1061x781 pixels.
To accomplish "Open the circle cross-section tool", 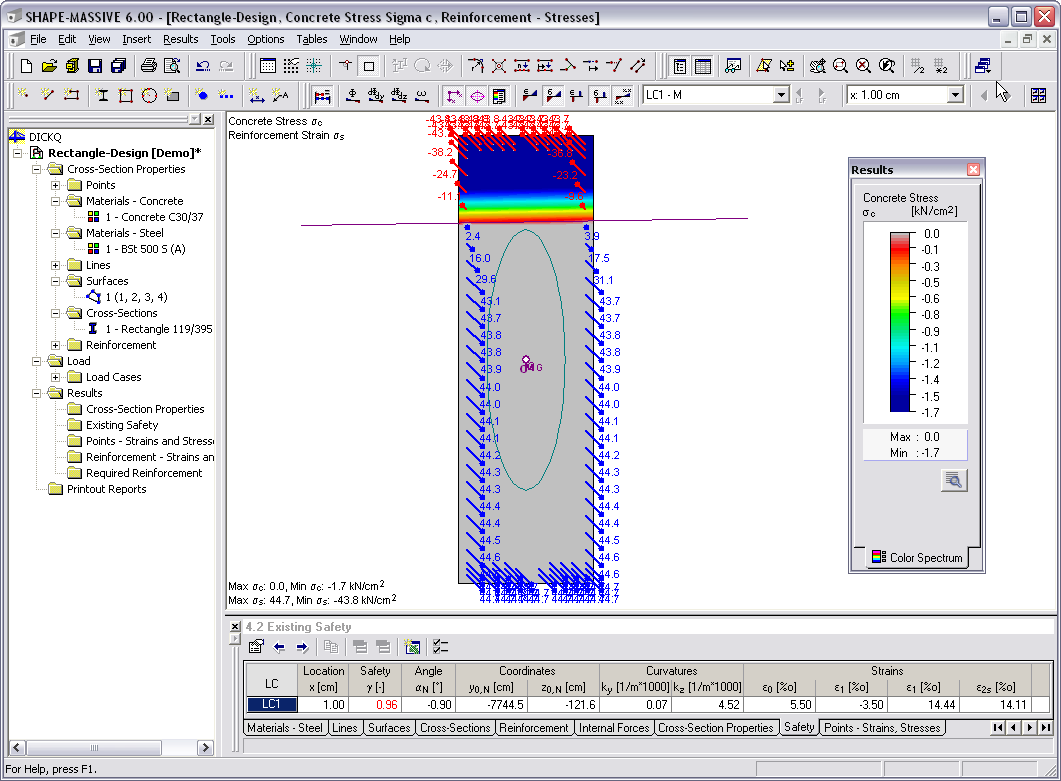I will (x=148, y=95).
